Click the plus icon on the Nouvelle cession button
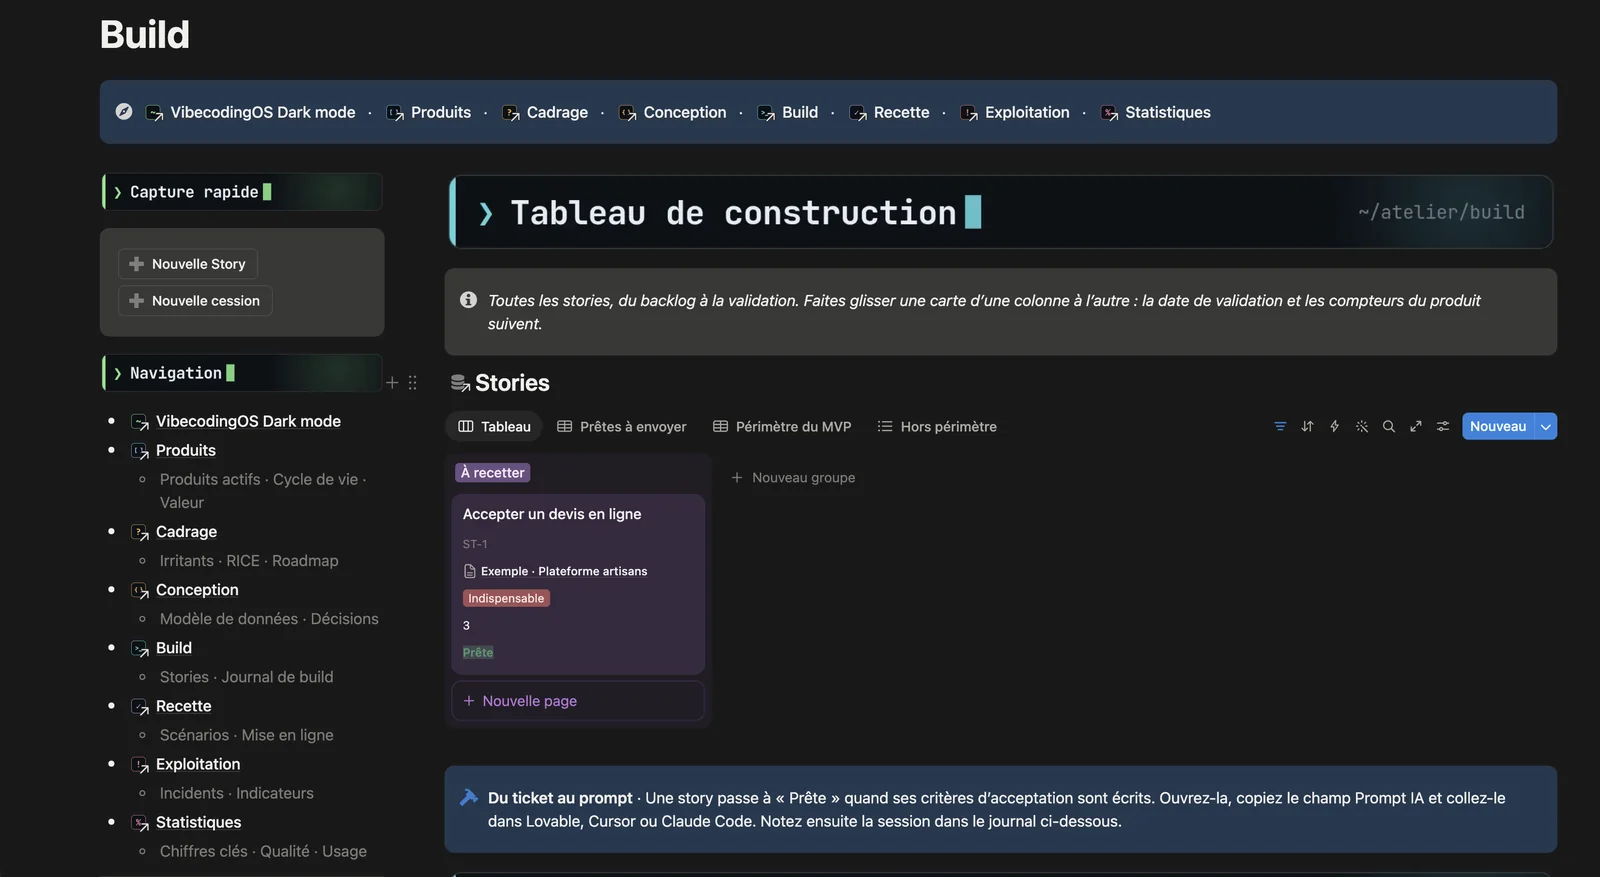Screen dimensions: 1600x877 [x=137, y=301]
